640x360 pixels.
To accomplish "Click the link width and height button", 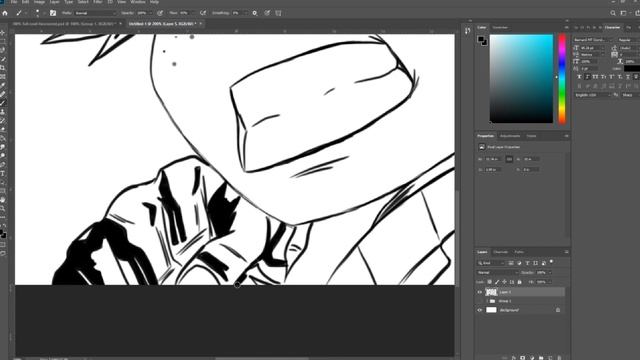I will (509, 159).
